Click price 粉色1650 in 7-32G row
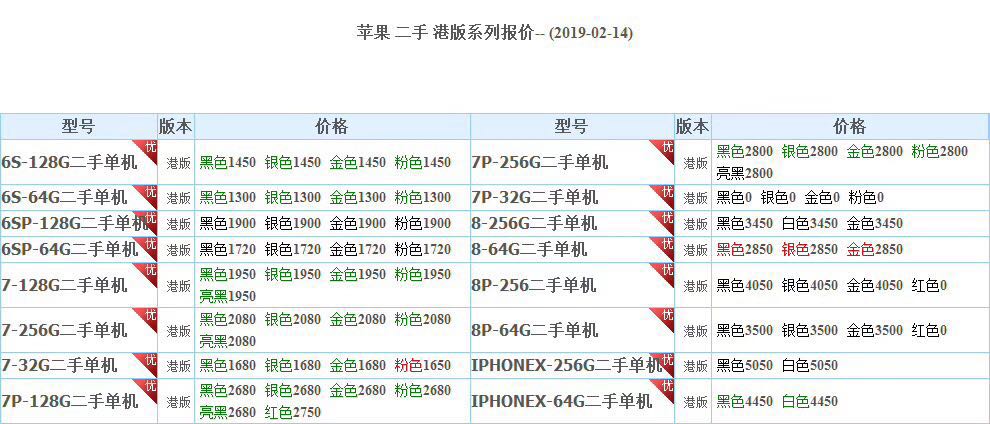 (x=423, y=365)
